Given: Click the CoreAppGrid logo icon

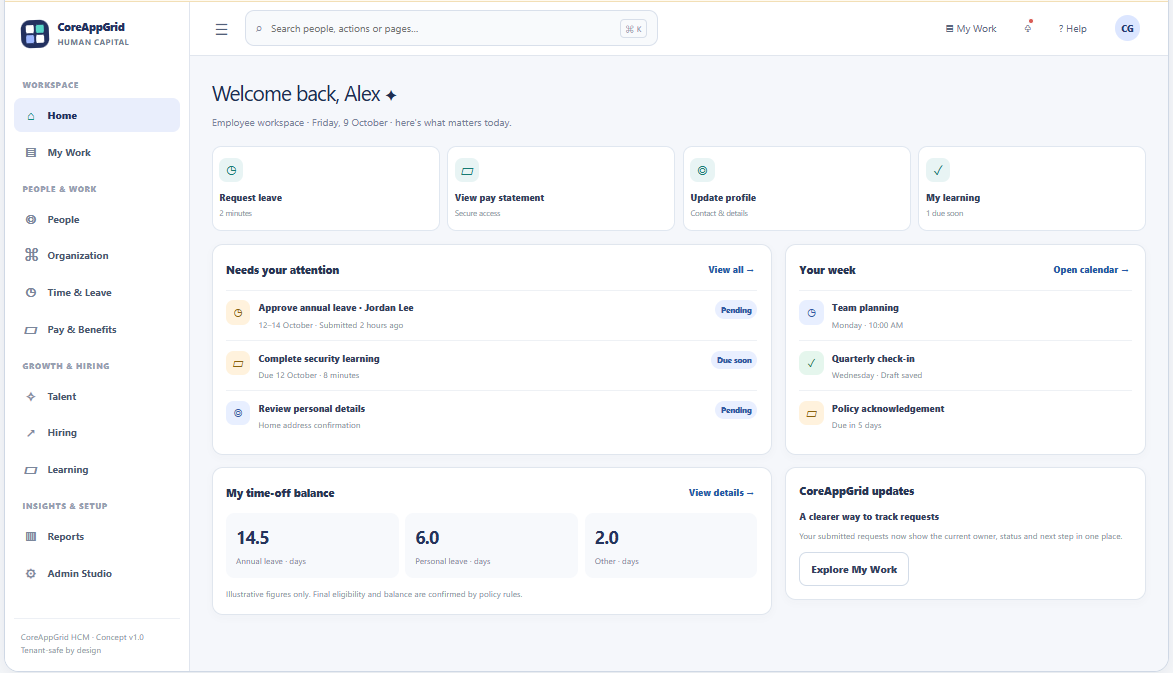Looking at the screenshot, I should [x=35, y=34].
